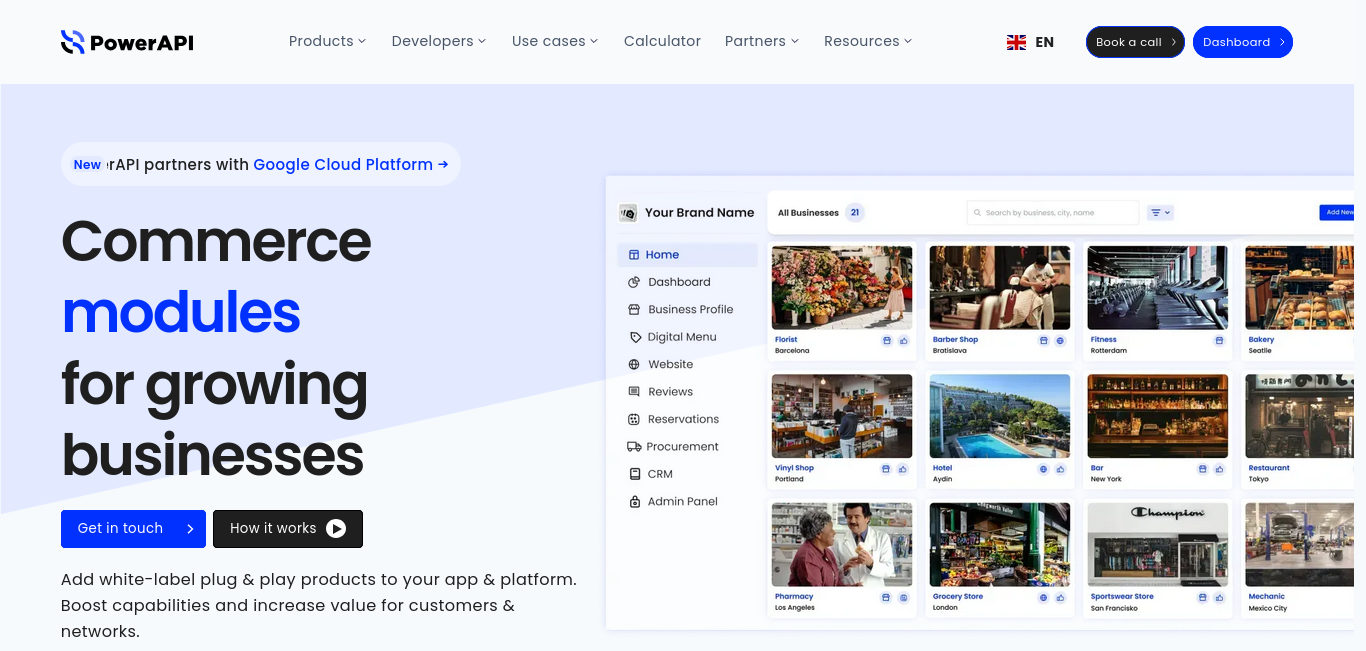The image size is (1366, 651).
Task: Click the Mechanic card title
Action: (1267, 597)
